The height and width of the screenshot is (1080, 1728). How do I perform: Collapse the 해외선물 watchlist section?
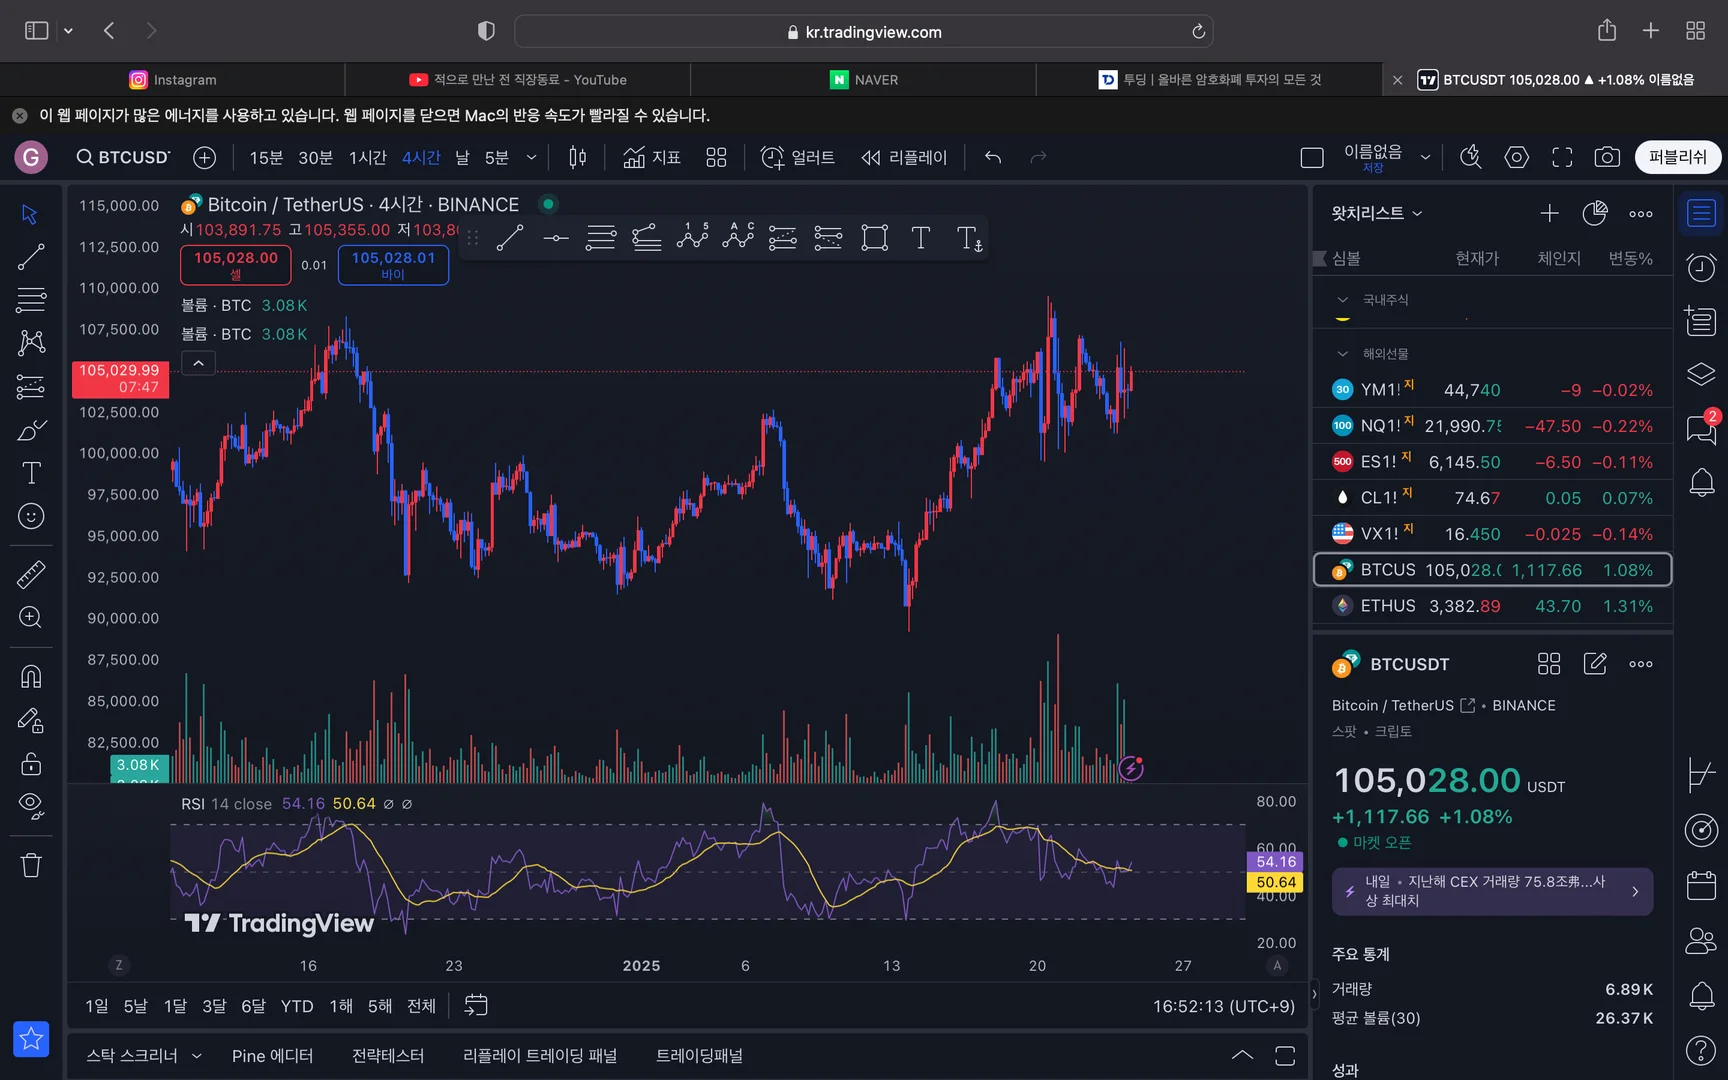point(1343,354)
